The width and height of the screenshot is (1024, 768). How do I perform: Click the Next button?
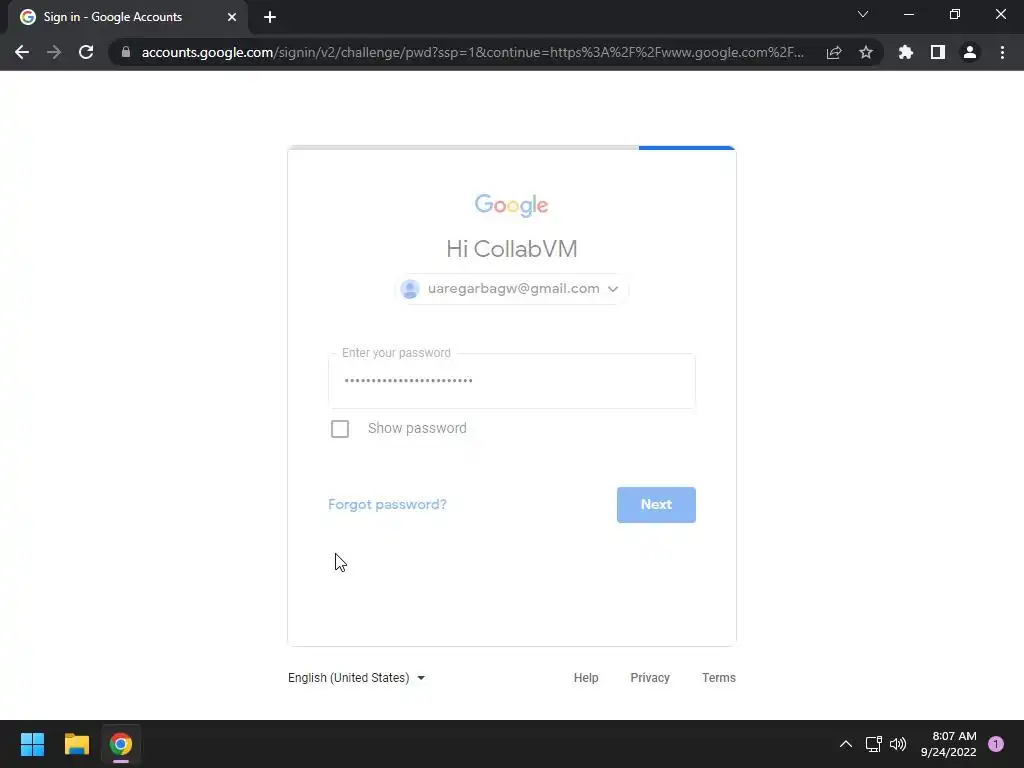(x=656, y=505)
